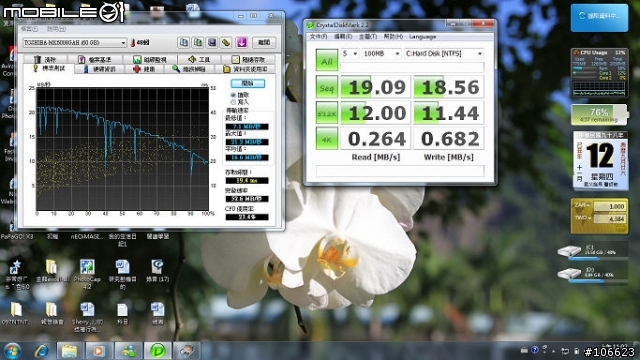Open the tools (工具) tab with speaker icon
The width and height of the screenshot is (640, 360).
(x=199, y=60)
